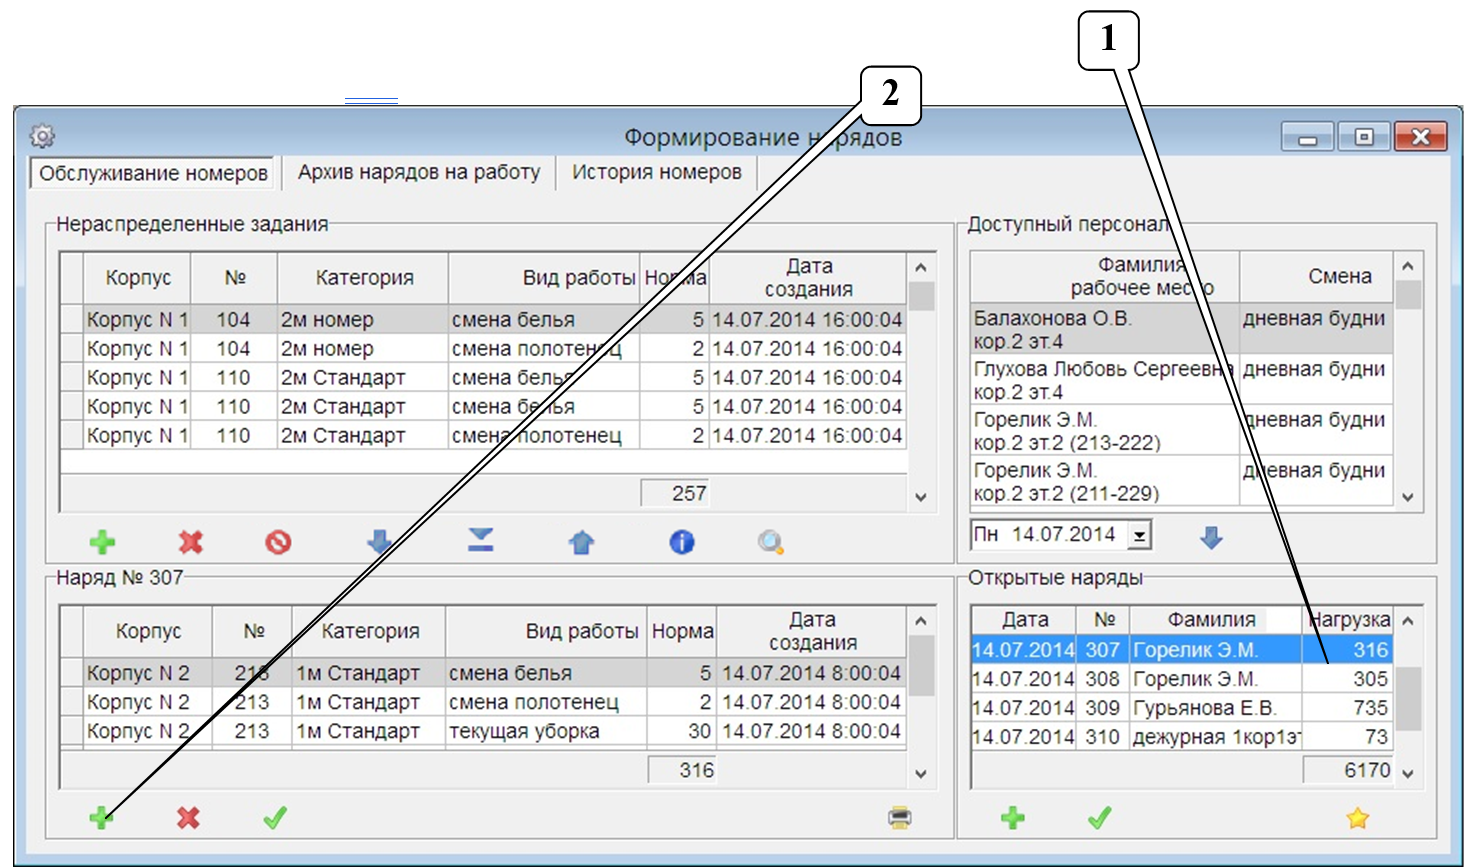Click the blue info icon in unassigned tasks toolbar
This screenshot has height=868, width=1478.
click(681, 542)
